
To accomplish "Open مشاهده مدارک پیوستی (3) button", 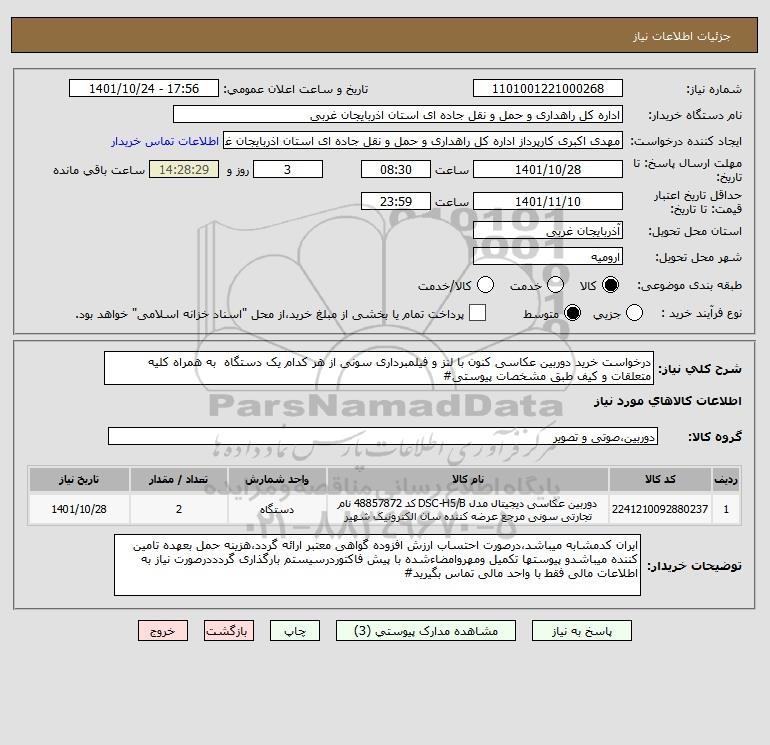I will 426,631.
